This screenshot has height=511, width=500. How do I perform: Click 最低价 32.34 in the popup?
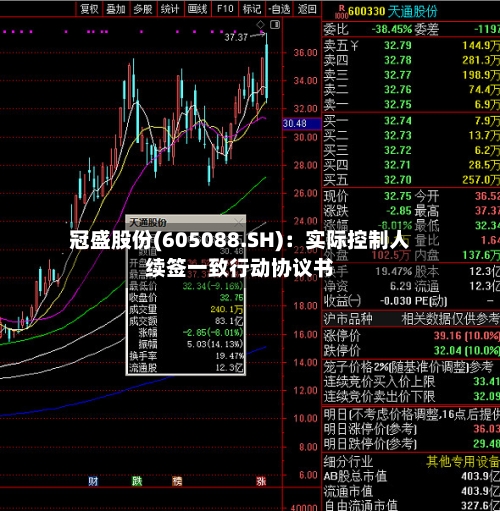(186, 286)
